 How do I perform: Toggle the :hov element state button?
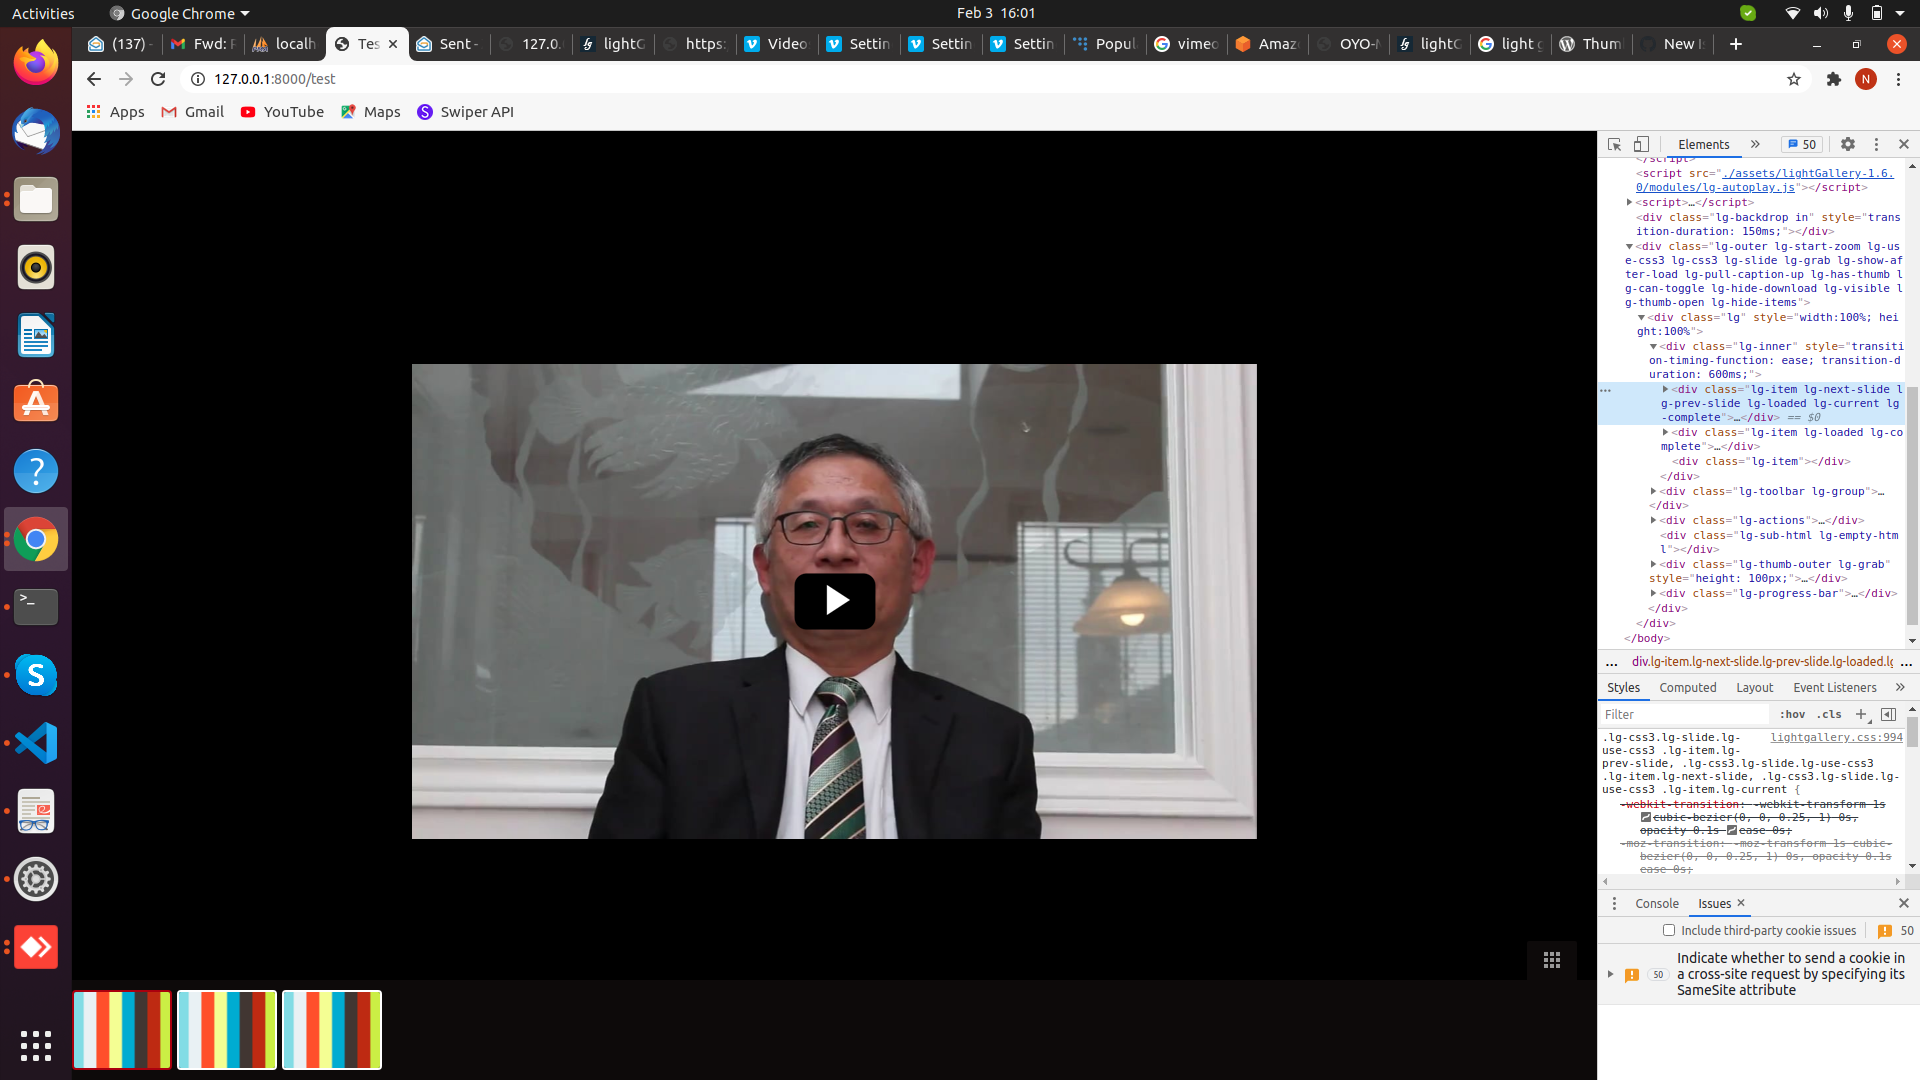coord(1792,714)
